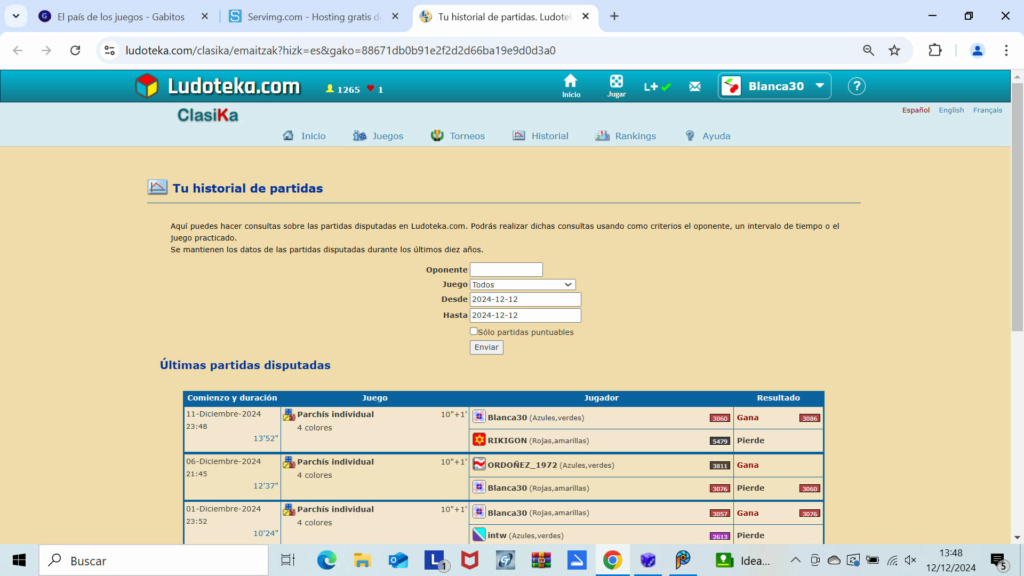Go back with the browser back arrow
This screenshot has width=1024, height=576.
click(18, 50)
